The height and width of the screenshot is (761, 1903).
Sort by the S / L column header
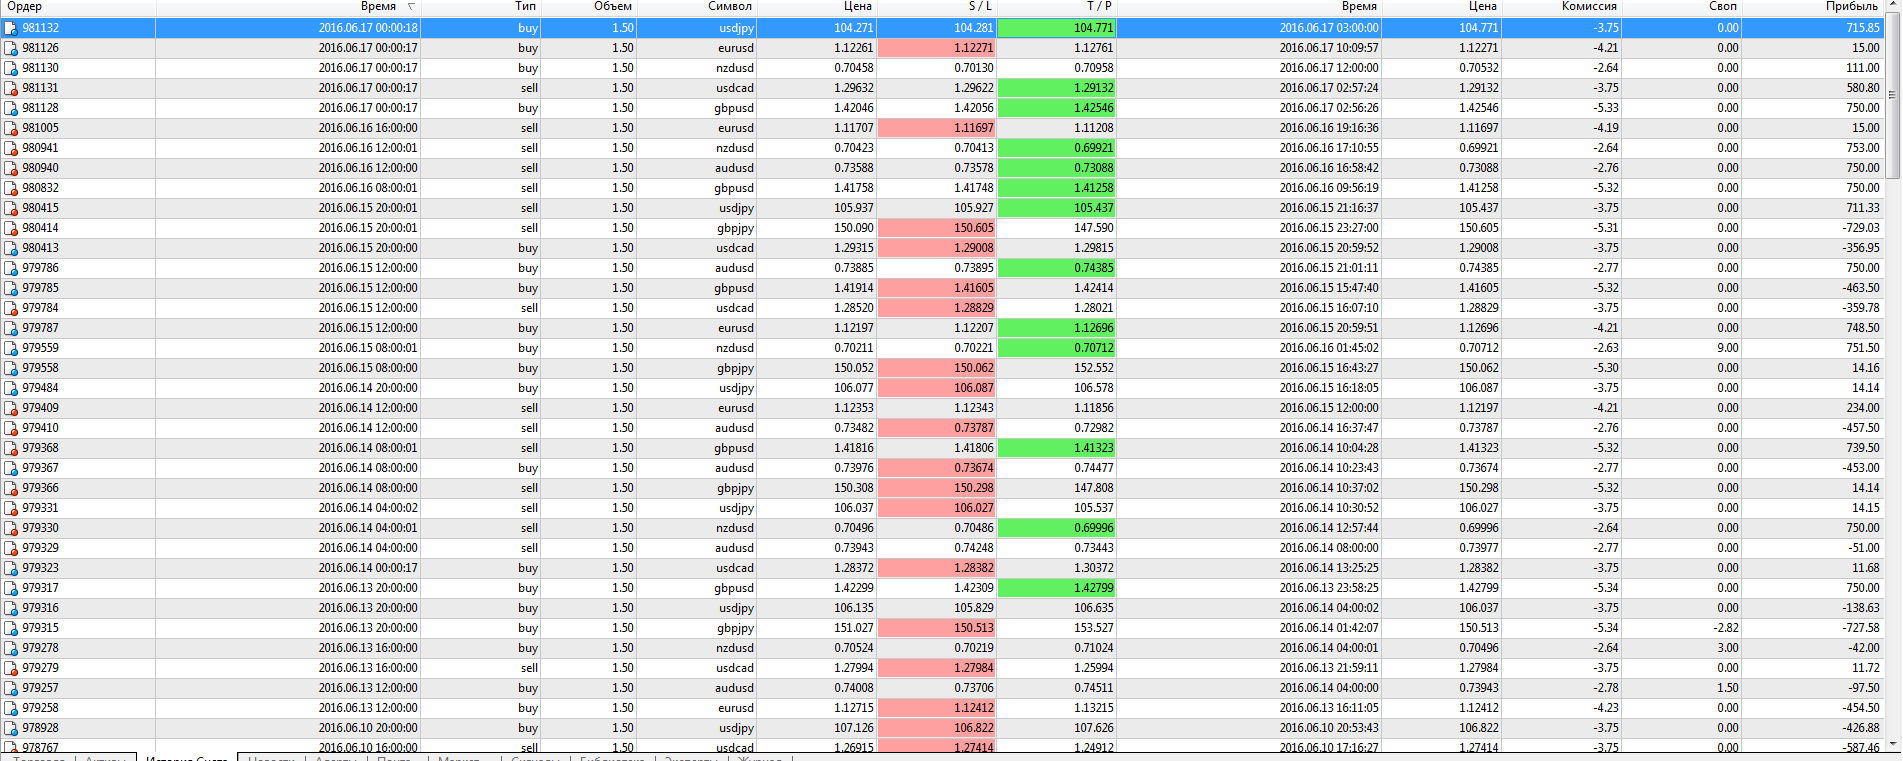tap(980, 7)
